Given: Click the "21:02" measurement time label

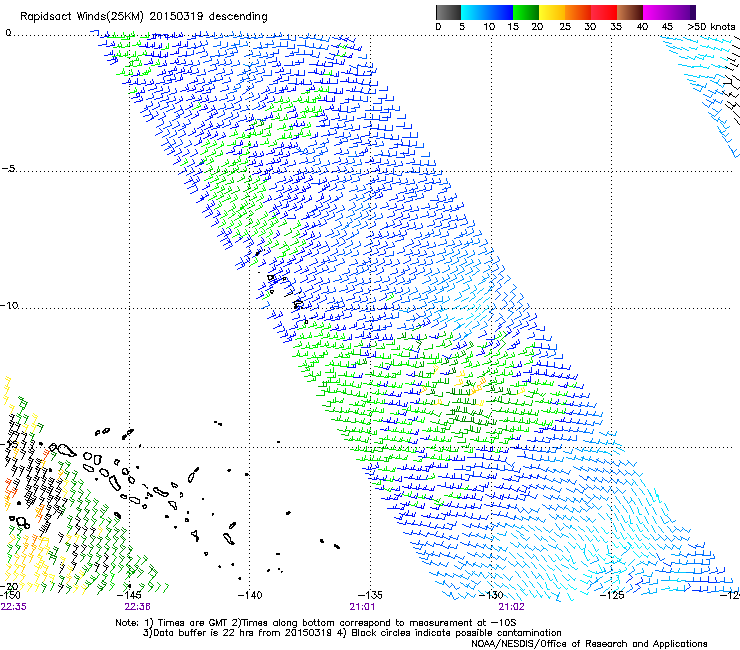Looking at the screenshot, I should (x=512, y=607).
